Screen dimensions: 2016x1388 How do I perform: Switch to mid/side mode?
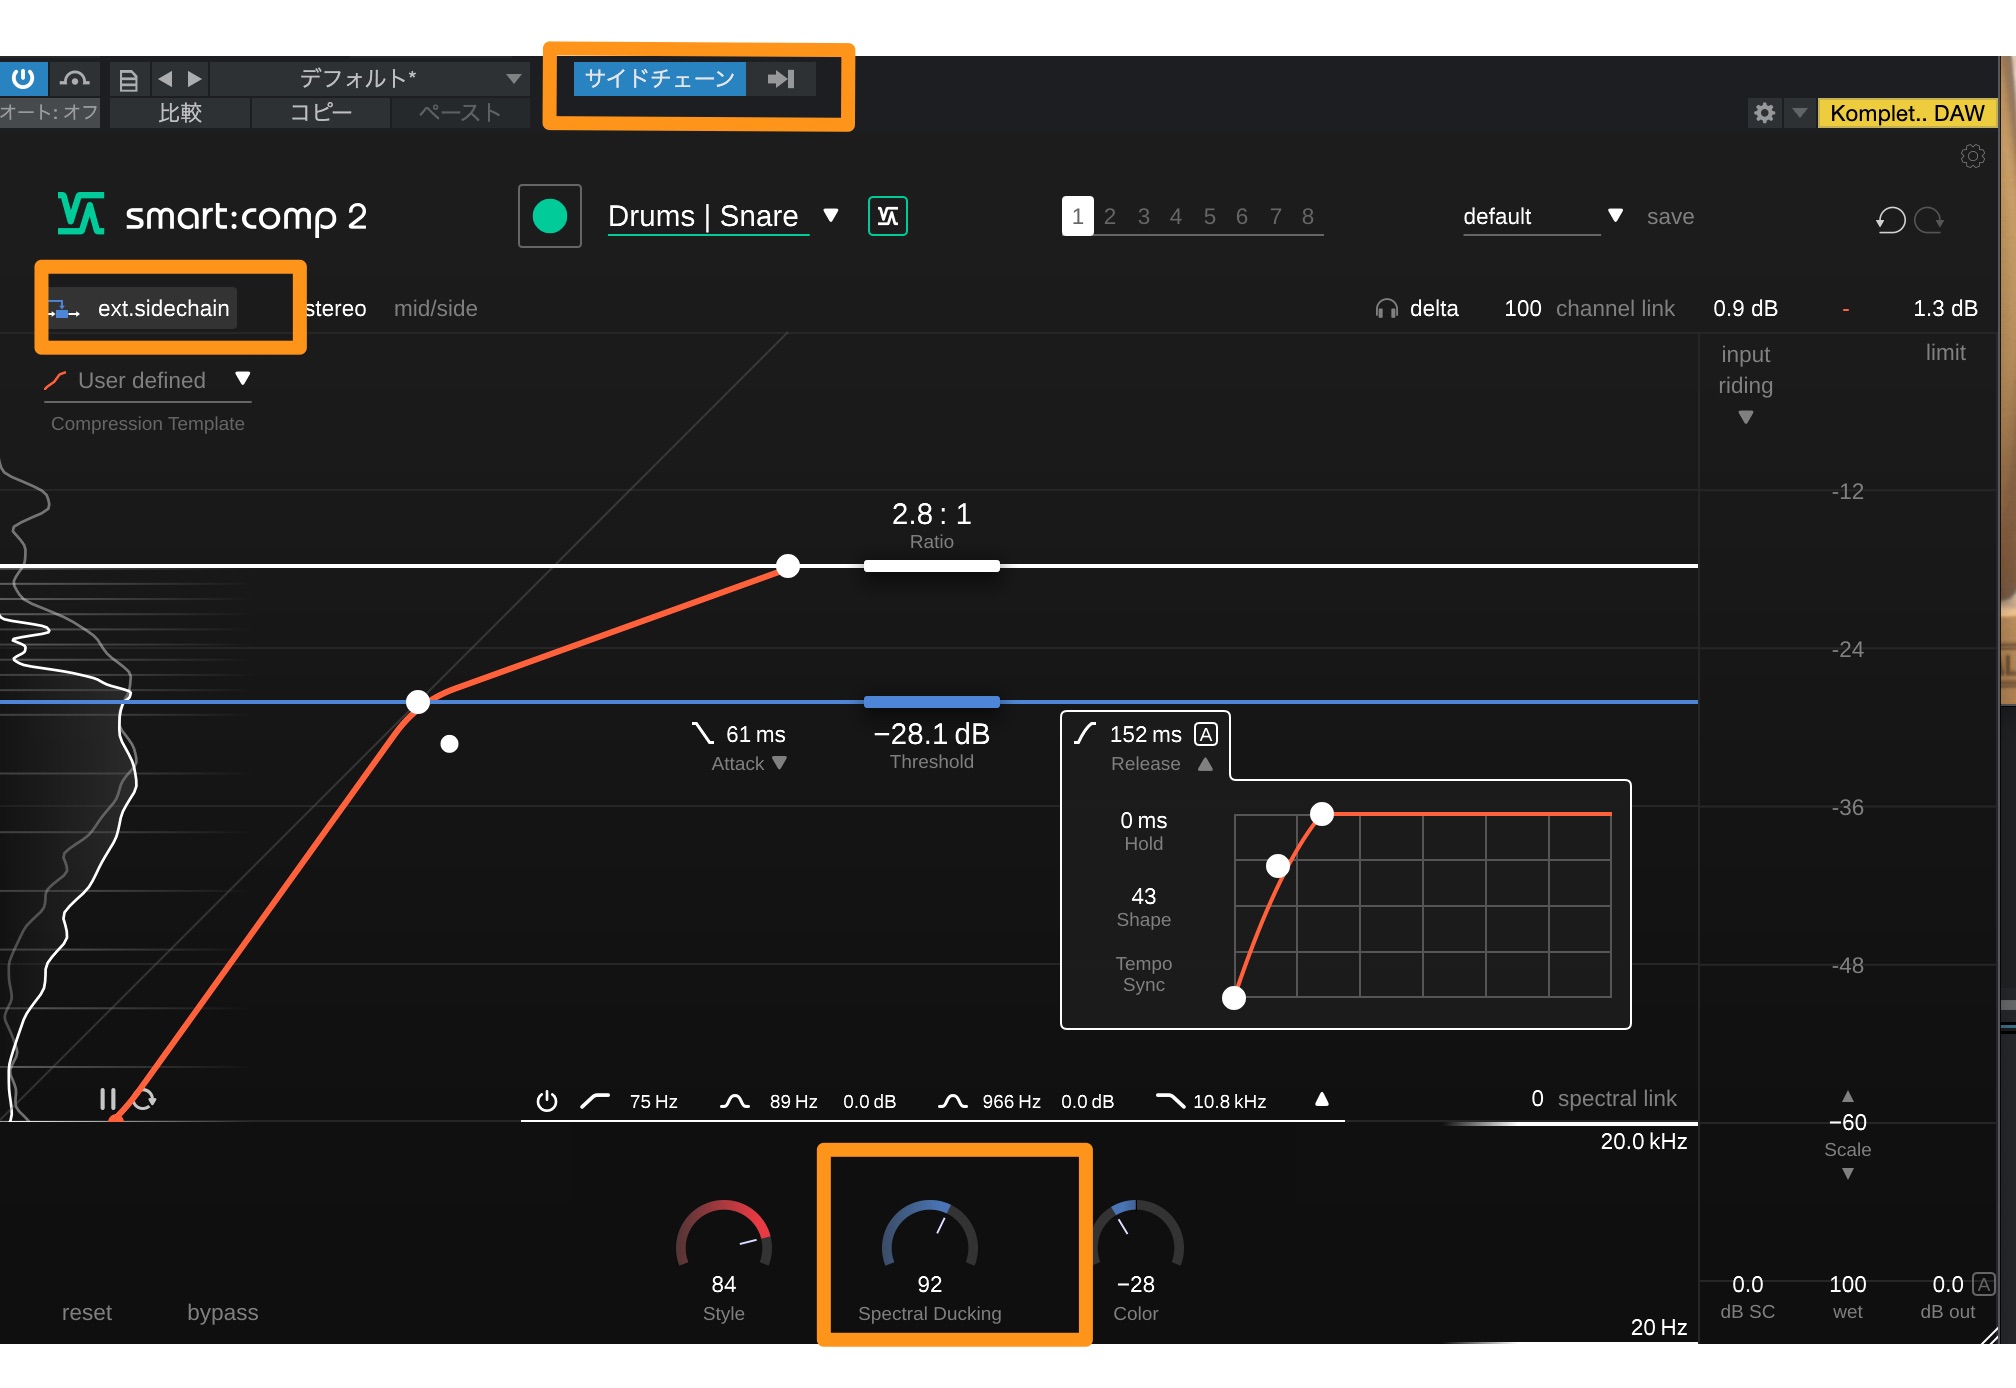(x=435, y=308)
